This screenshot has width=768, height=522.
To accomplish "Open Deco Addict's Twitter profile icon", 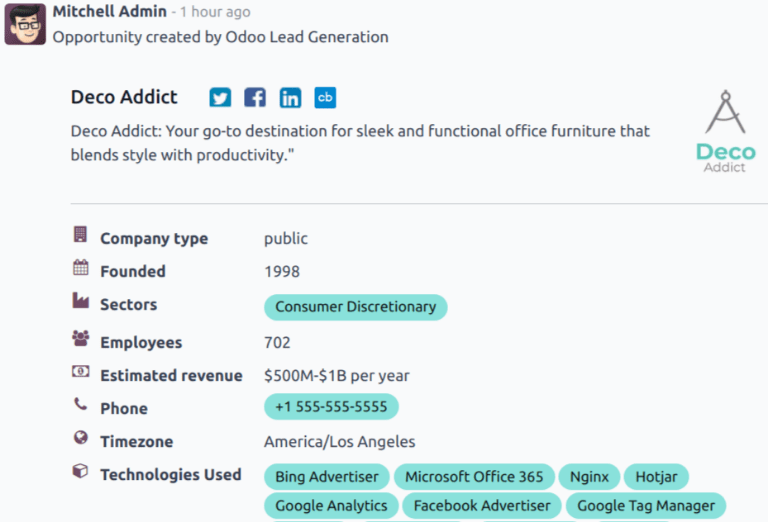I will click(220, 98).
